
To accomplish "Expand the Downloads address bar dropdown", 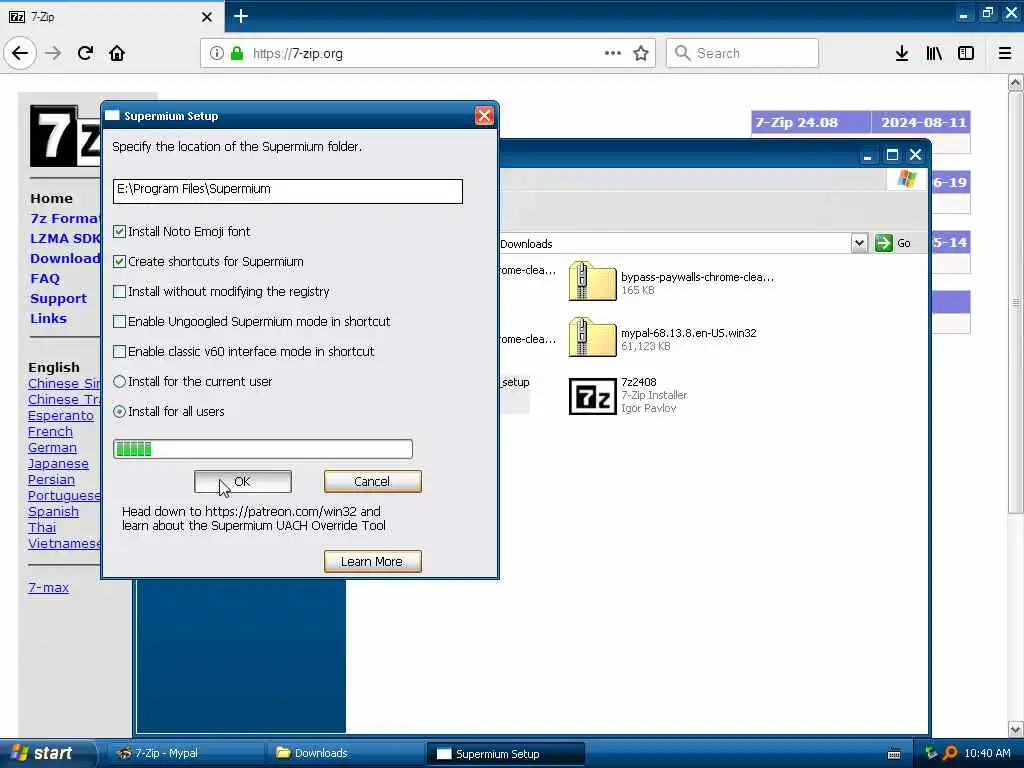I will (x=859, y=243).
